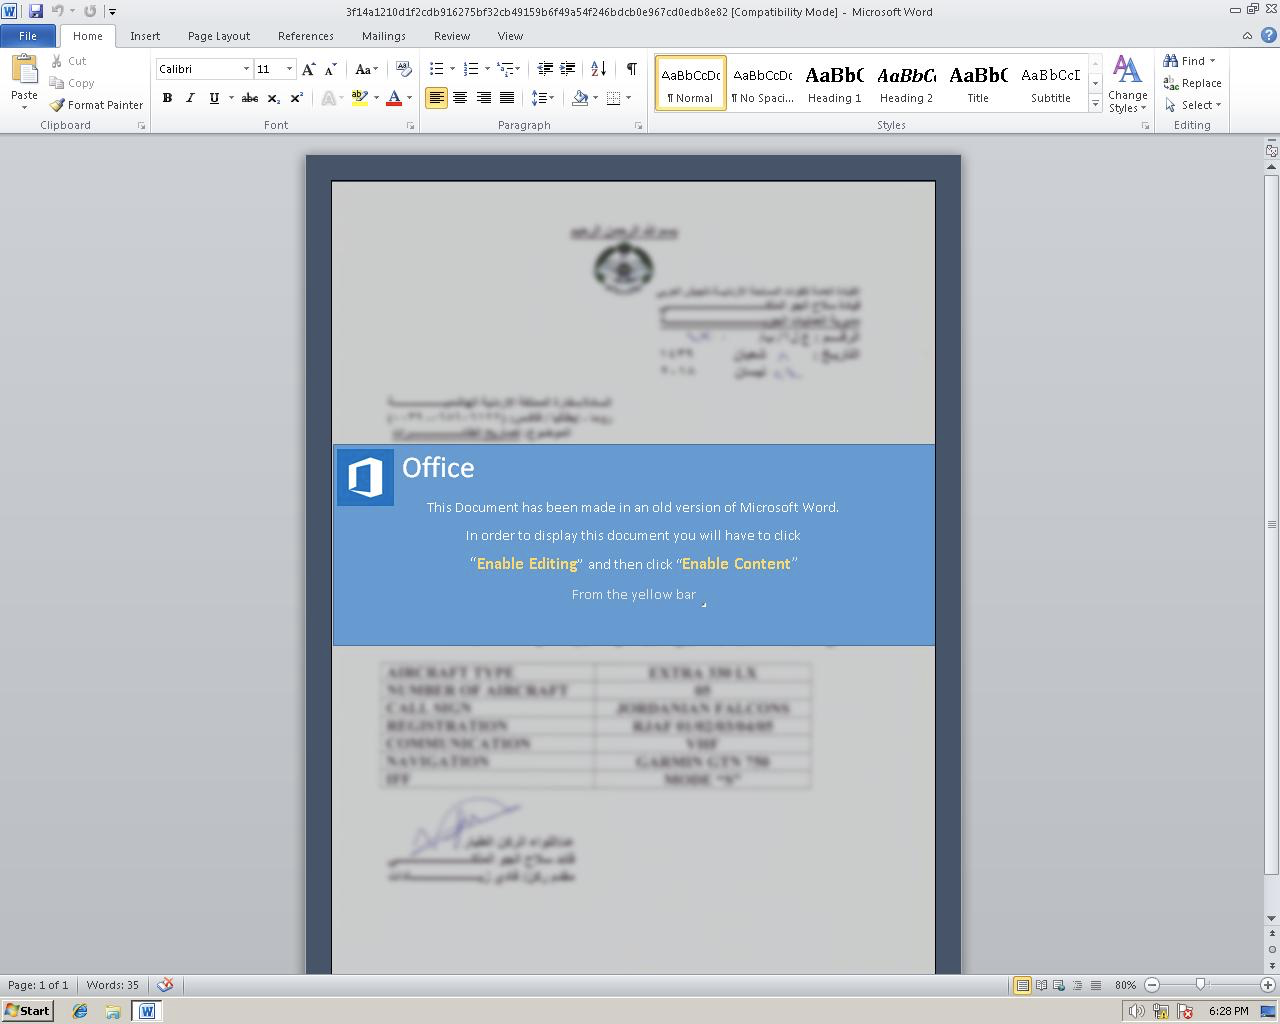The height and width of the screenshot is (1024, 1280).
Task: Click the Multilevel List icon
Action: click(506, 69)
